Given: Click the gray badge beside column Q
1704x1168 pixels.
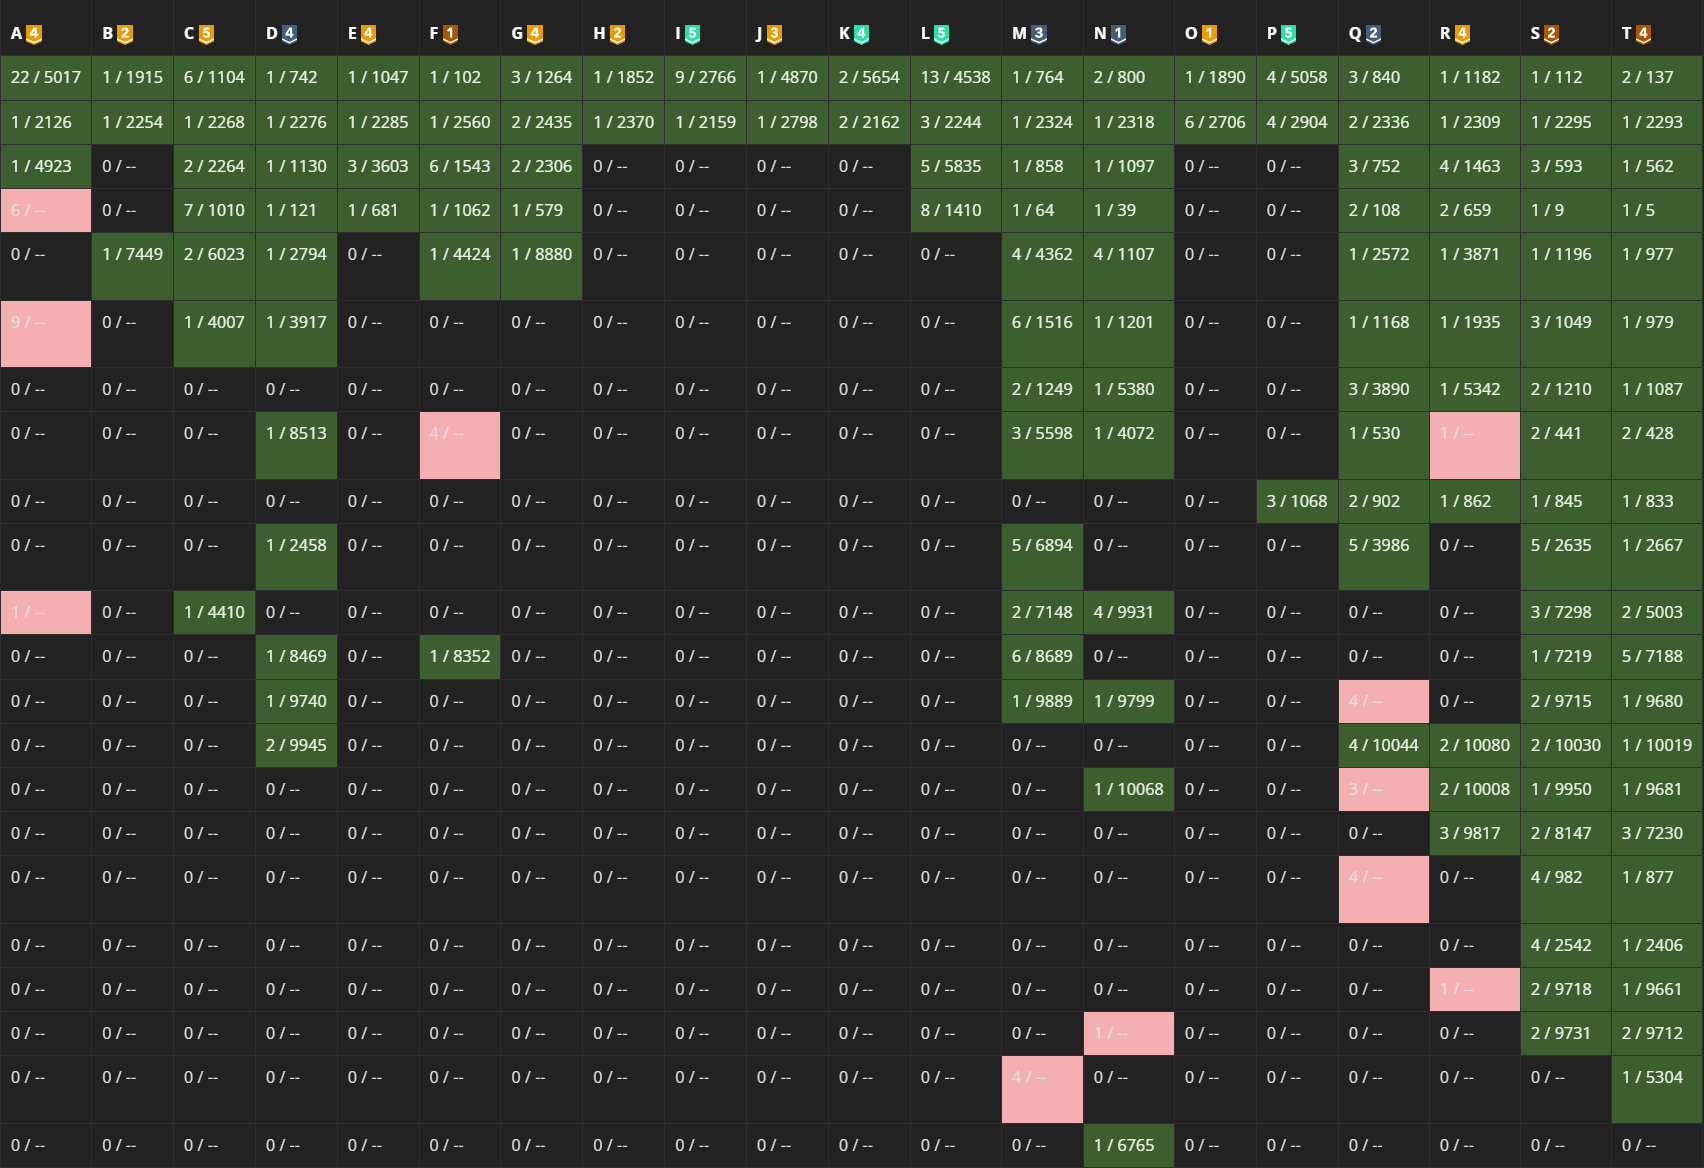Looking at the screenshot, I should [1373, 34].
